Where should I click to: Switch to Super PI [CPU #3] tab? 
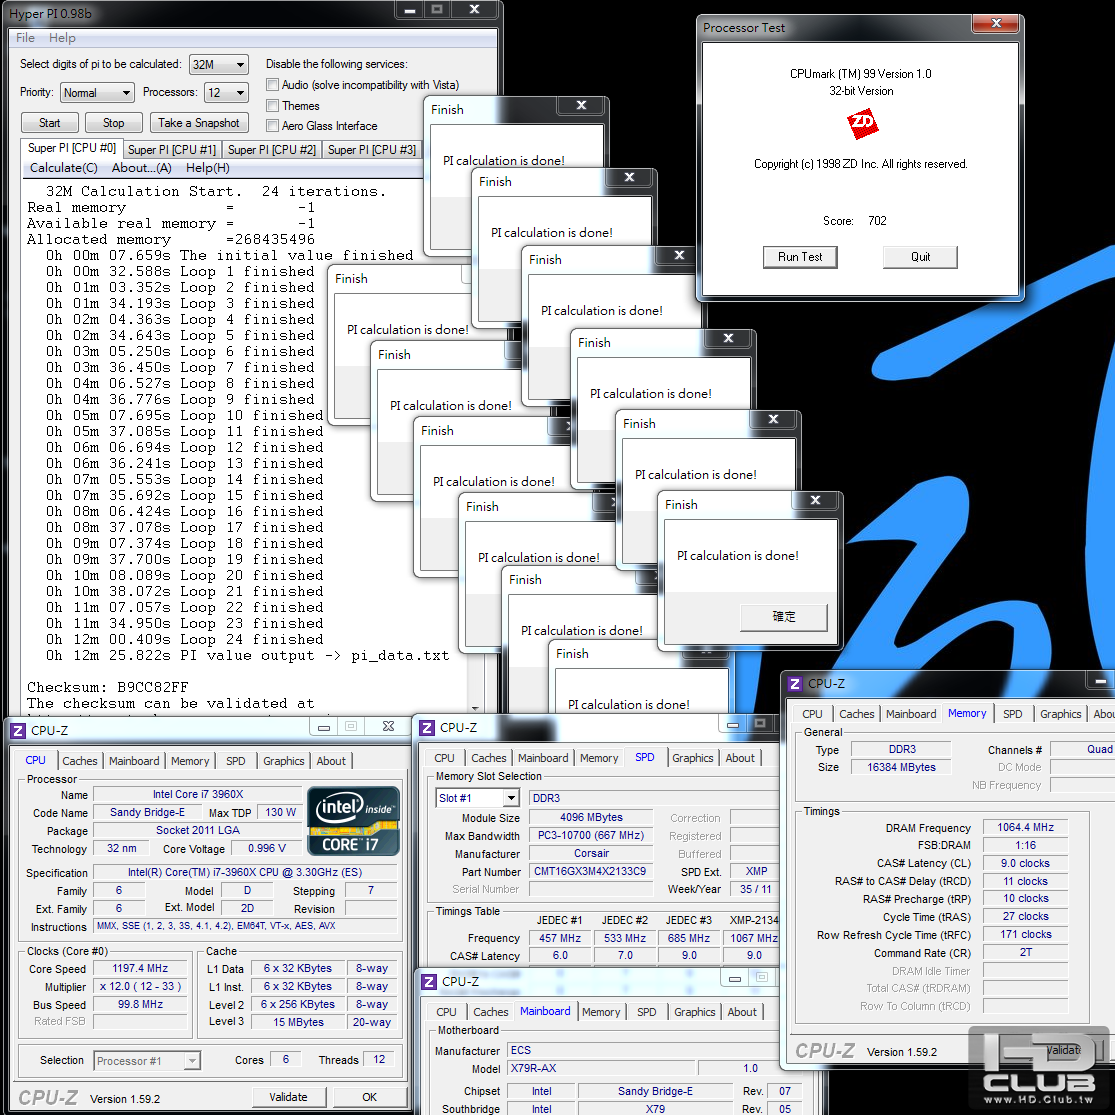pos(371,149)
